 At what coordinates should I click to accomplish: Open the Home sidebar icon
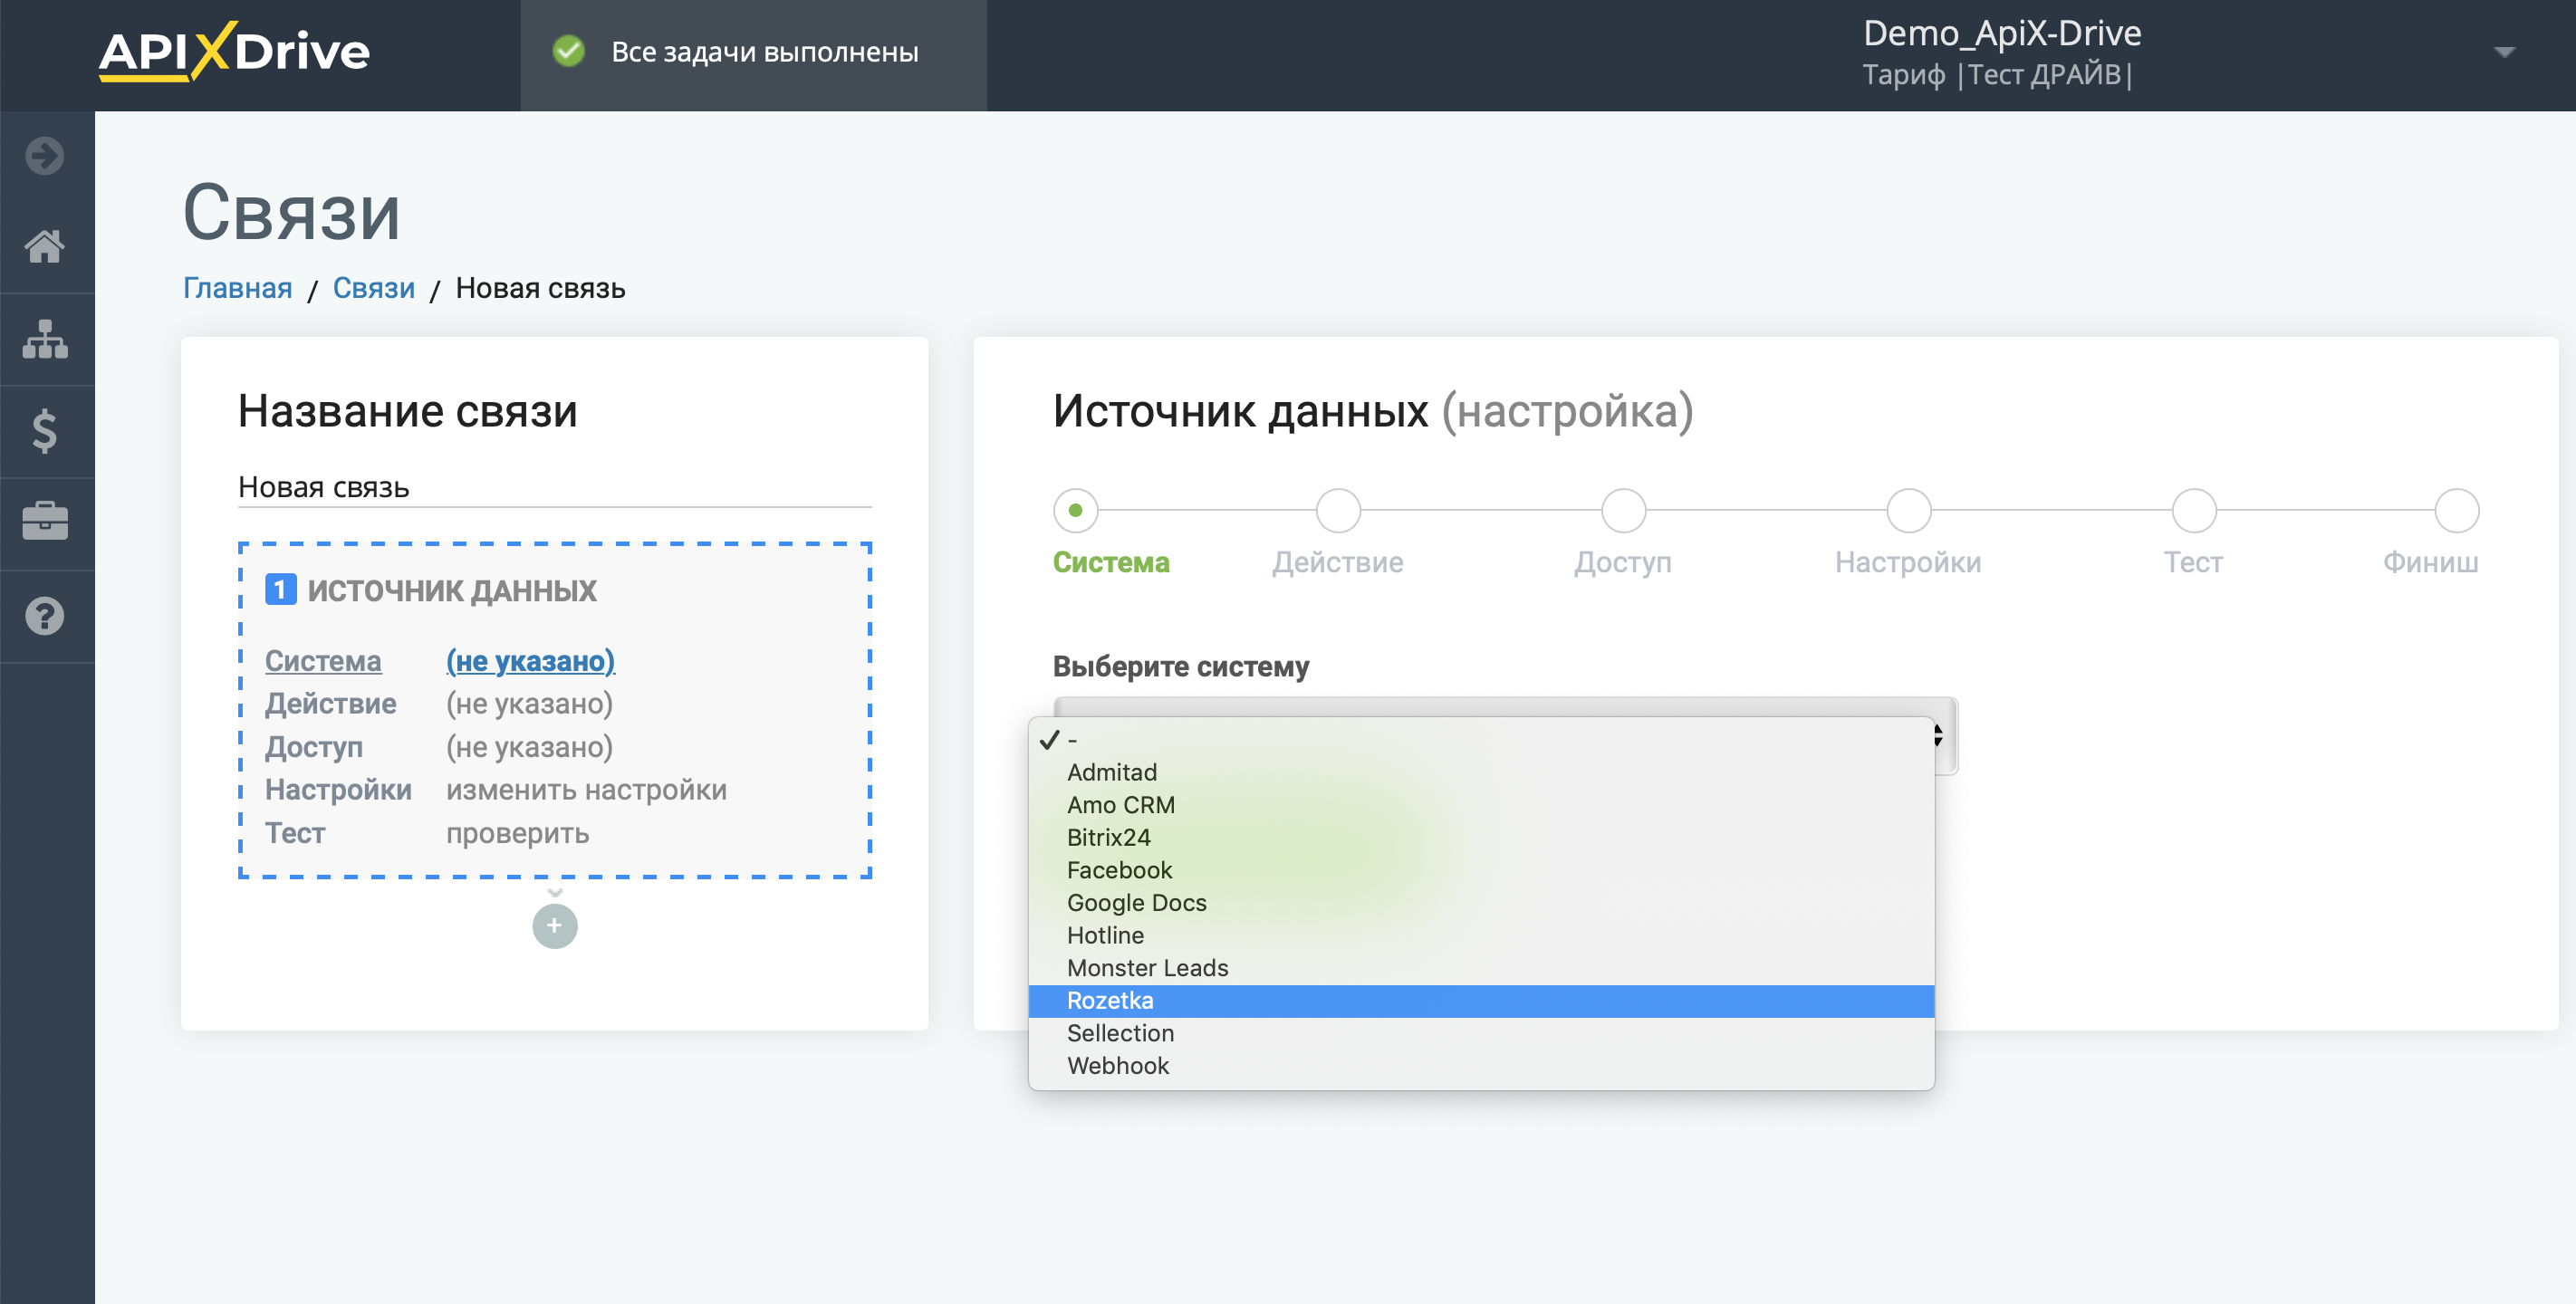point(45,246)
